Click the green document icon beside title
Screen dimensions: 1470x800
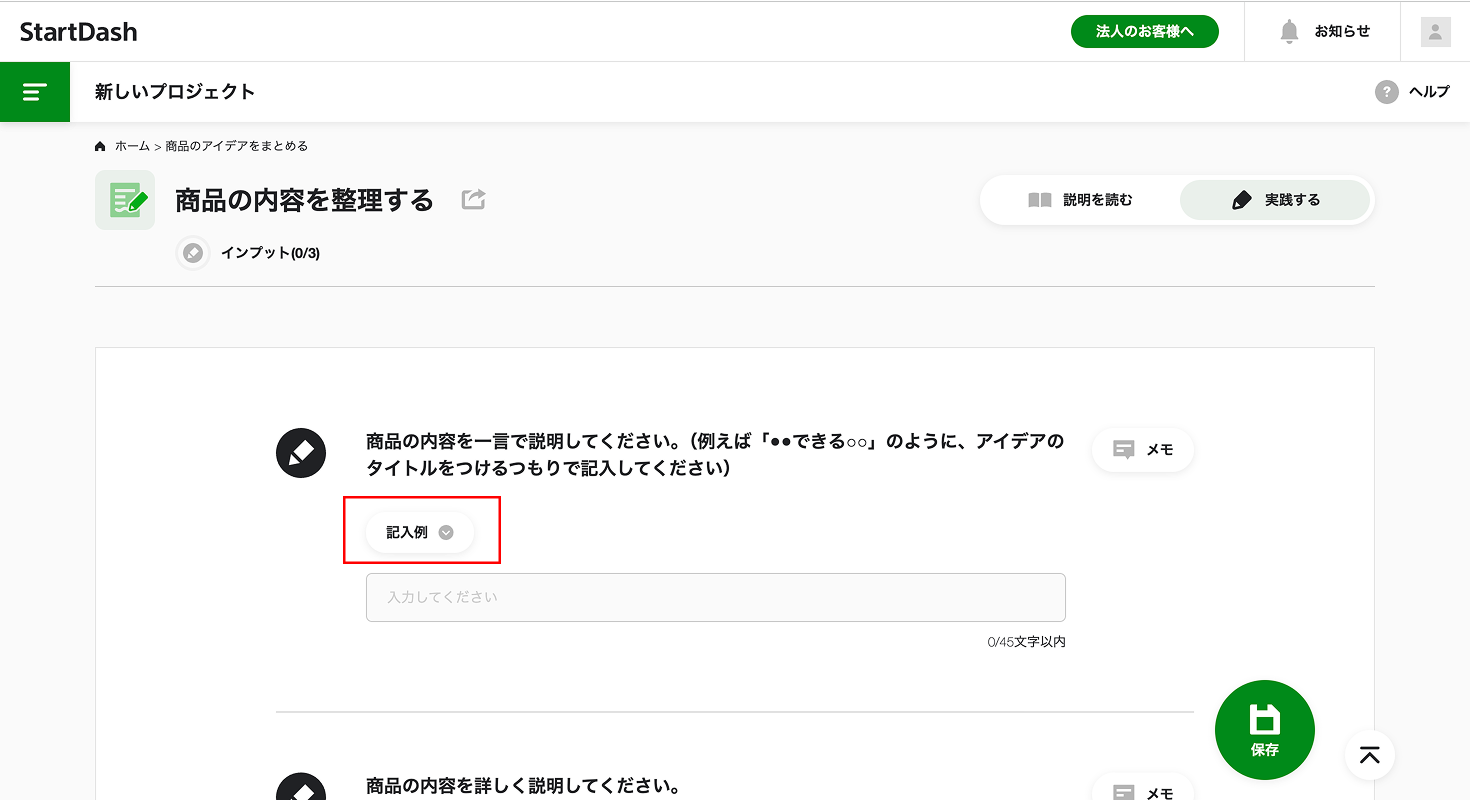coord(125,200)
